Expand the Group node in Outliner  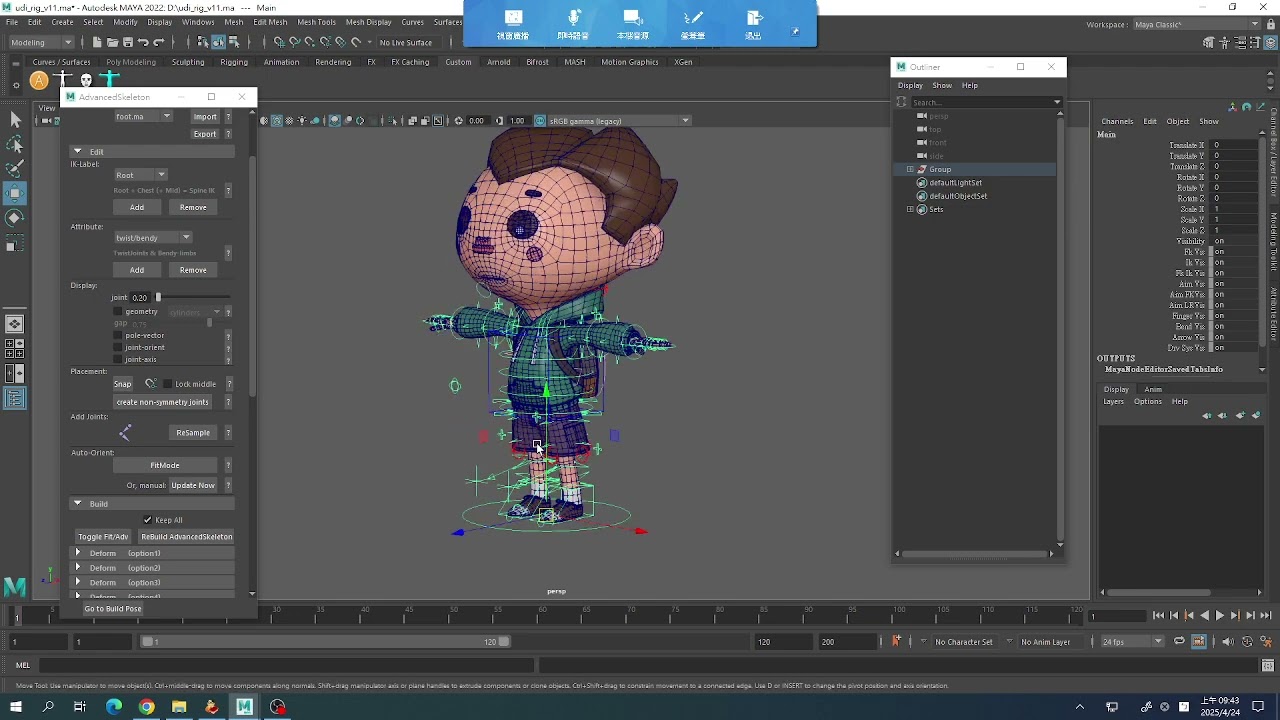[910, 170]
